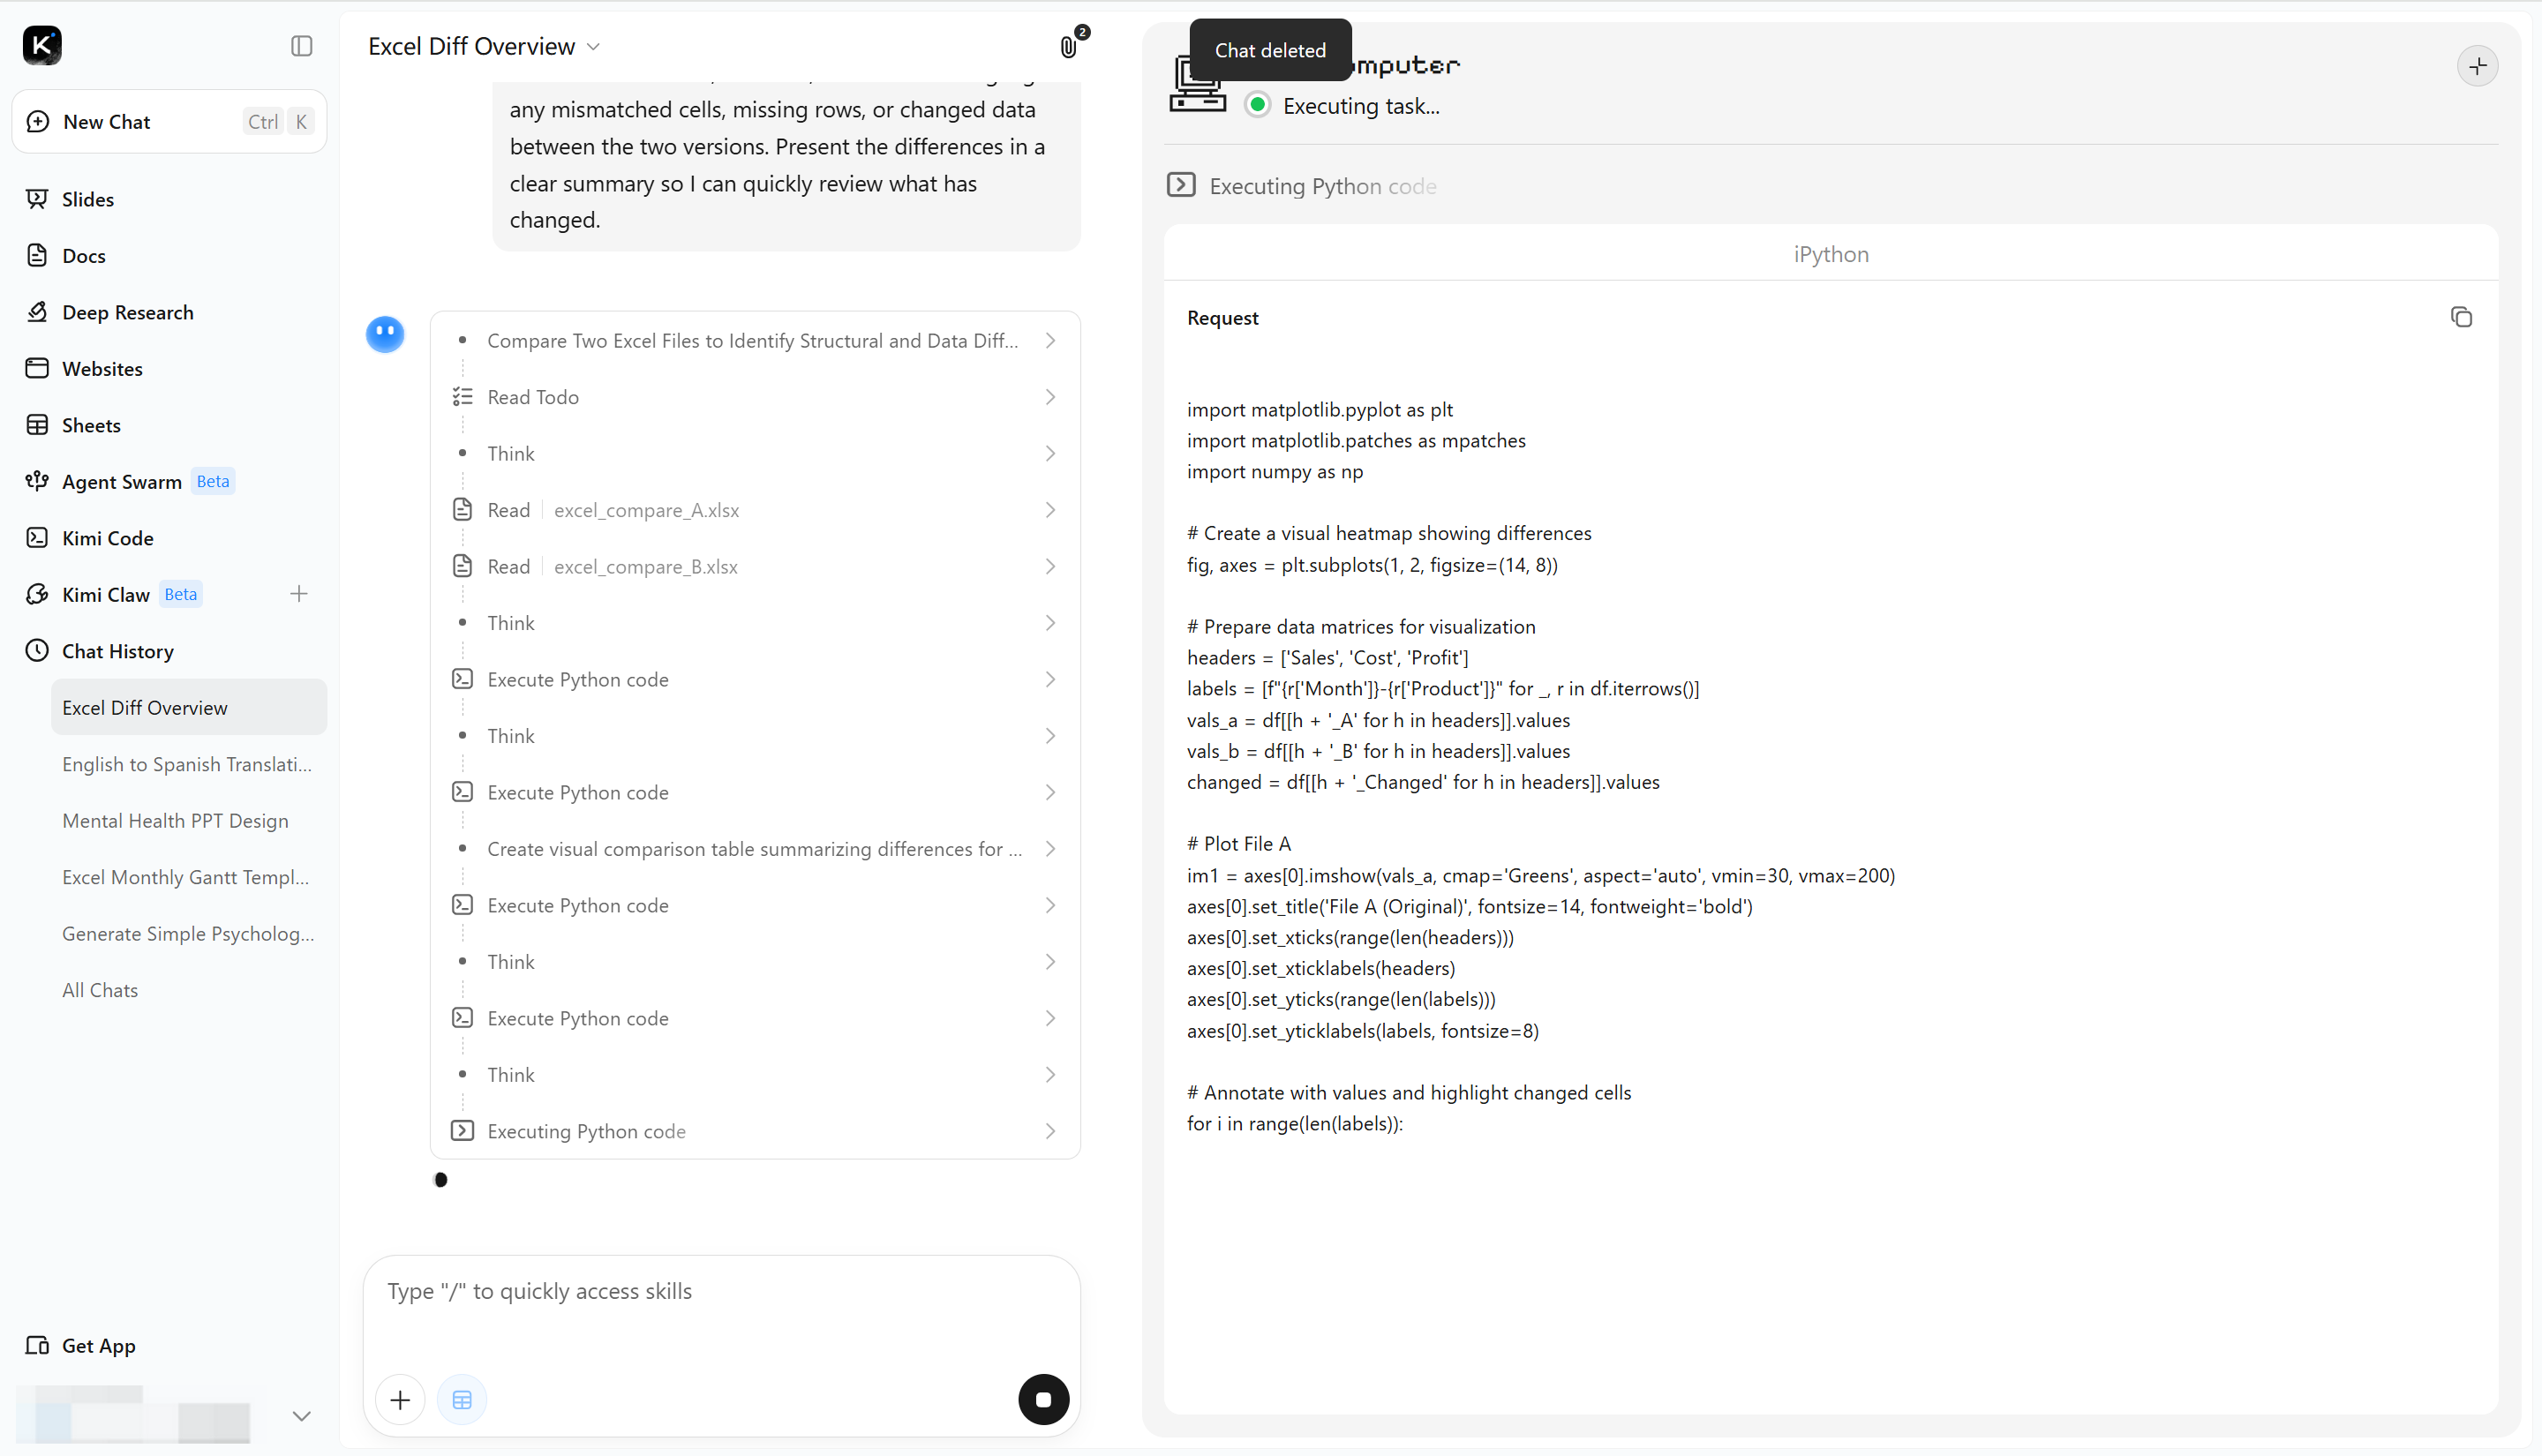The width and height of the screenshot is (2542, 1456).
Task: Open the attachments paperclip icon
Action: coord(1068,46)
